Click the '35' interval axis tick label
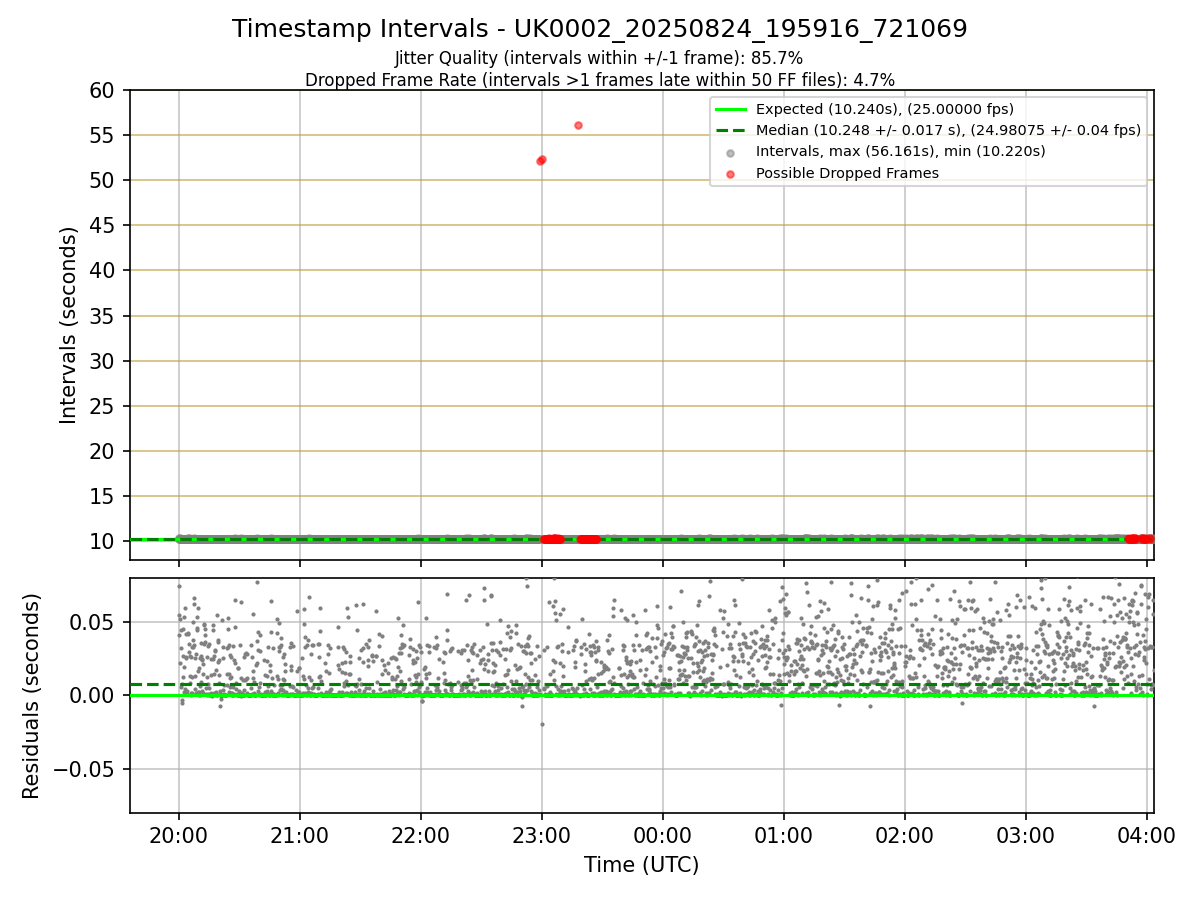Image resolution: width=1200 pixels, height=900 pixels. pyautogui.click(x=103, y=316)
